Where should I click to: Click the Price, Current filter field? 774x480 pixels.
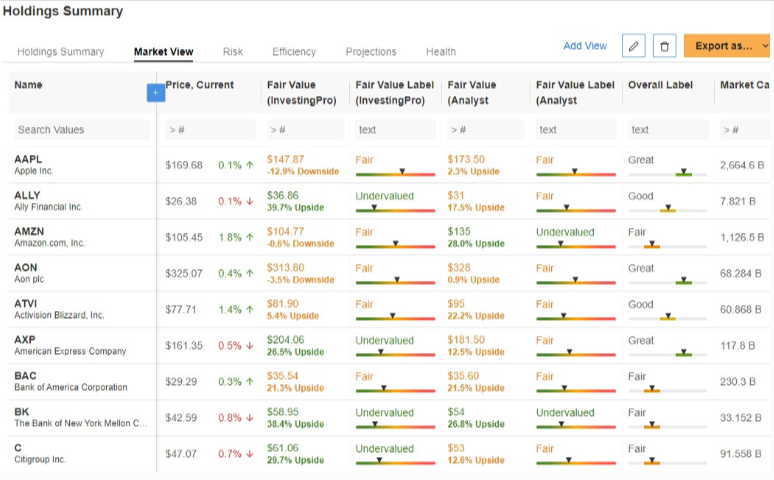coord(210,129)
